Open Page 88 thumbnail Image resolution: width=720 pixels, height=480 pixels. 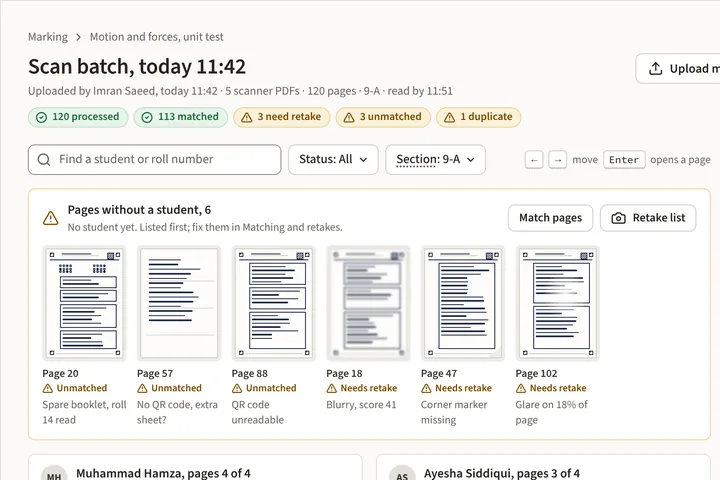coord(273,303)
